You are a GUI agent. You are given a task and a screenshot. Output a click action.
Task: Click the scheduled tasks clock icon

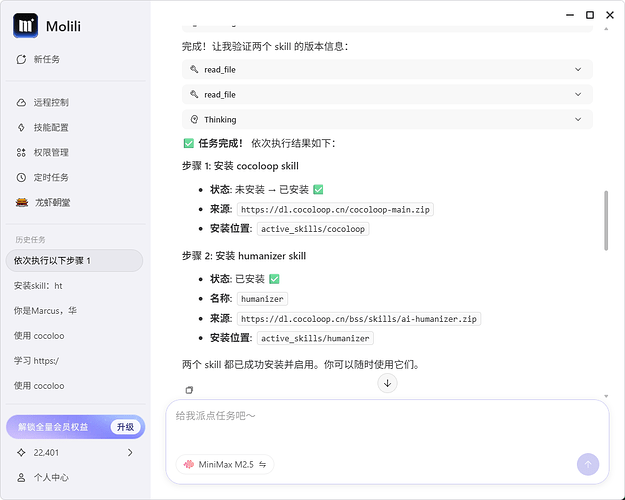(x=21, y=177)
